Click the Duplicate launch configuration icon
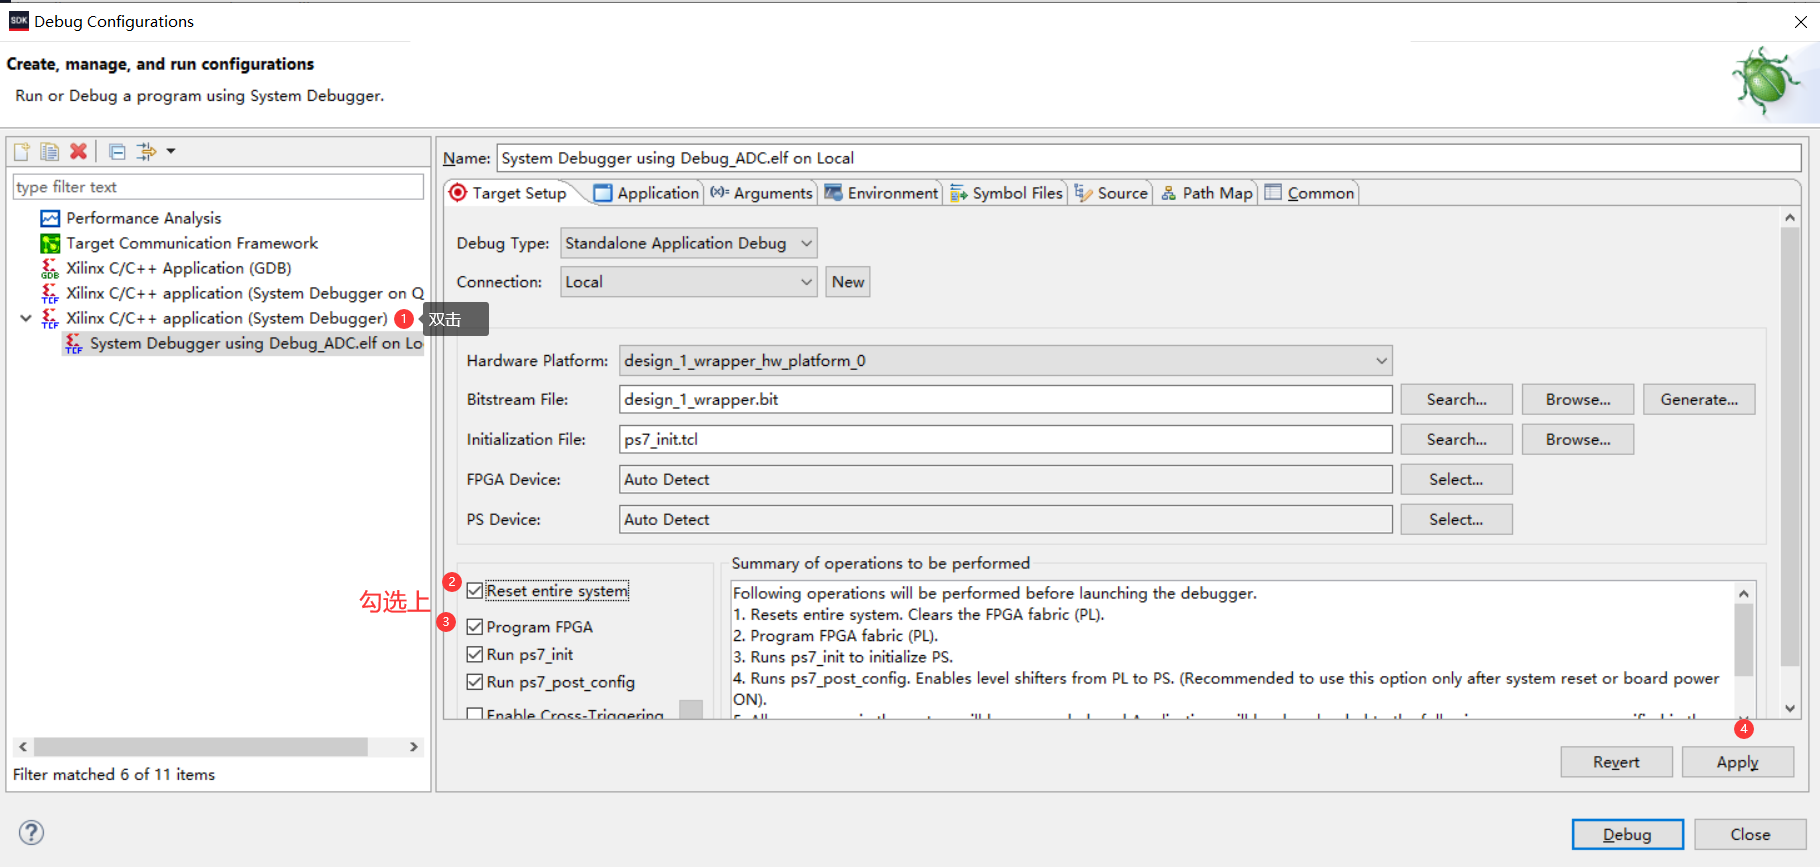Image resolution: width=1820 pixels, height=867 pixels. (x=49, y=152)
